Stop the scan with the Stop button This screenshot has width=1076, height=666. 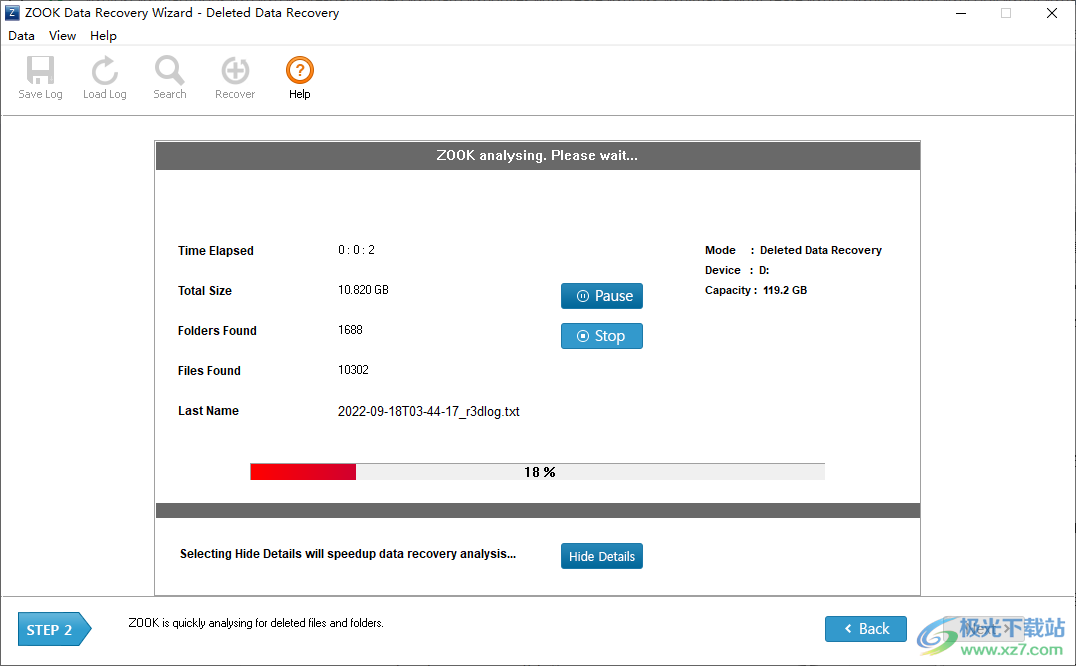point(601,335)
